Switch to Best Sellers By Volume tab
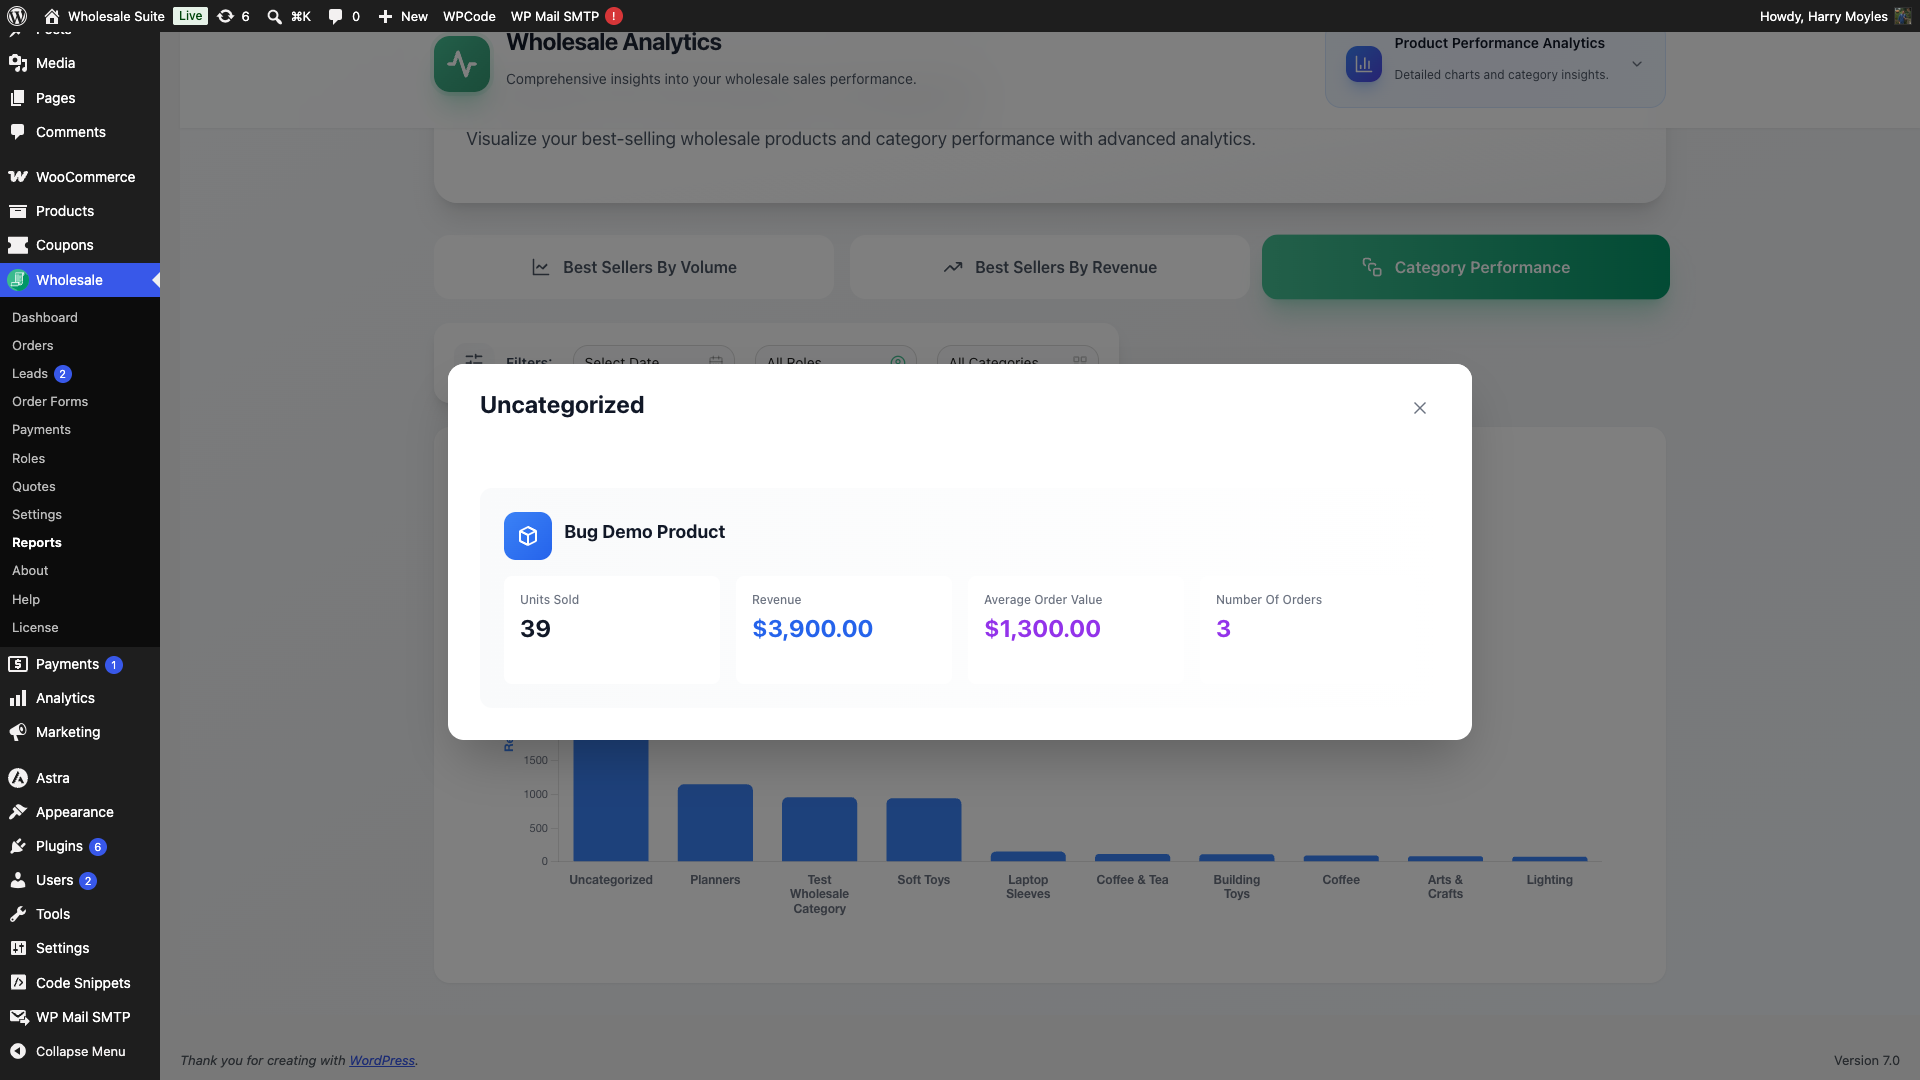The height and width of the screenshot is (1080, 1920). click(x=634, y=267)
